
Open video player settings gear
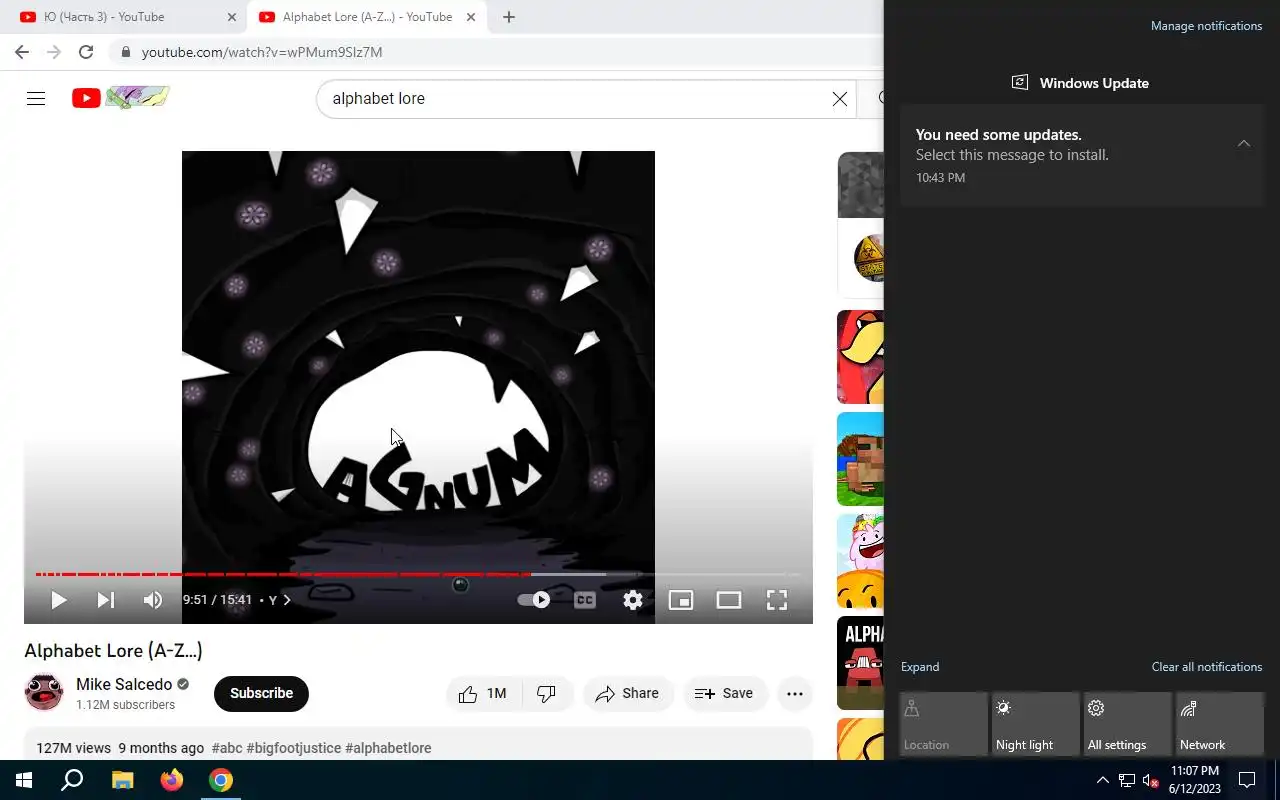point(633,600)
